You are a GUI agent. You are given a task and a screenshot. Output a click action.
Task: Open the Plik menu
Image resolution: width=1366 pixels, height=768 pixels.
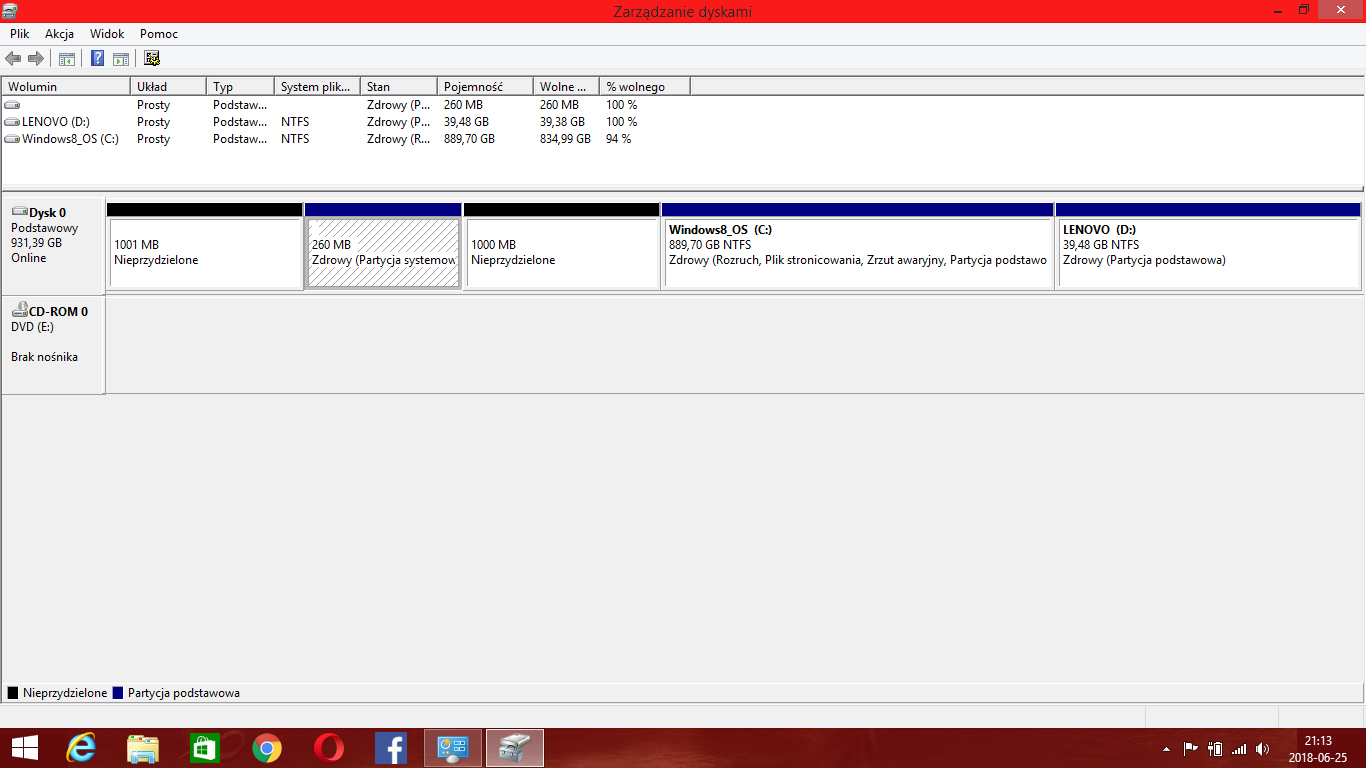point(20,34)
